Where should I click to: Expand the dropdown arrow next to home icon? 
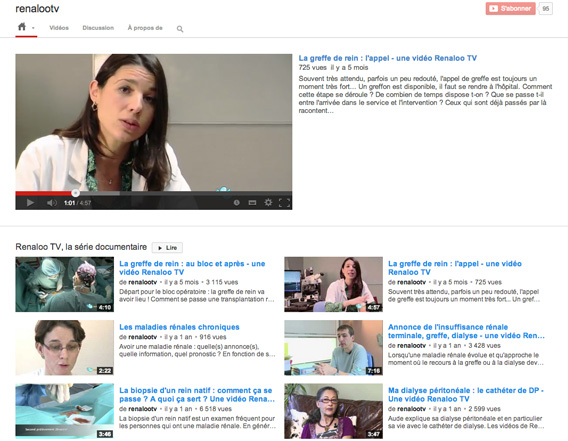point(33,28)
